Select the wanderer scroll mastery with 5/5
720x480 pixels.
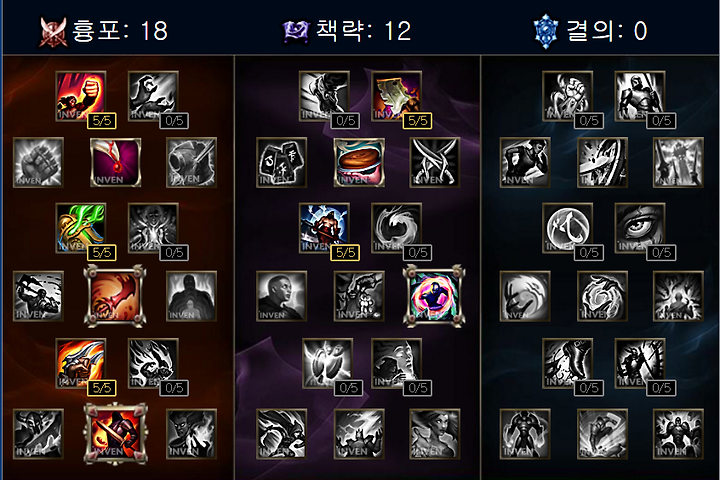[x=396, y=96]
